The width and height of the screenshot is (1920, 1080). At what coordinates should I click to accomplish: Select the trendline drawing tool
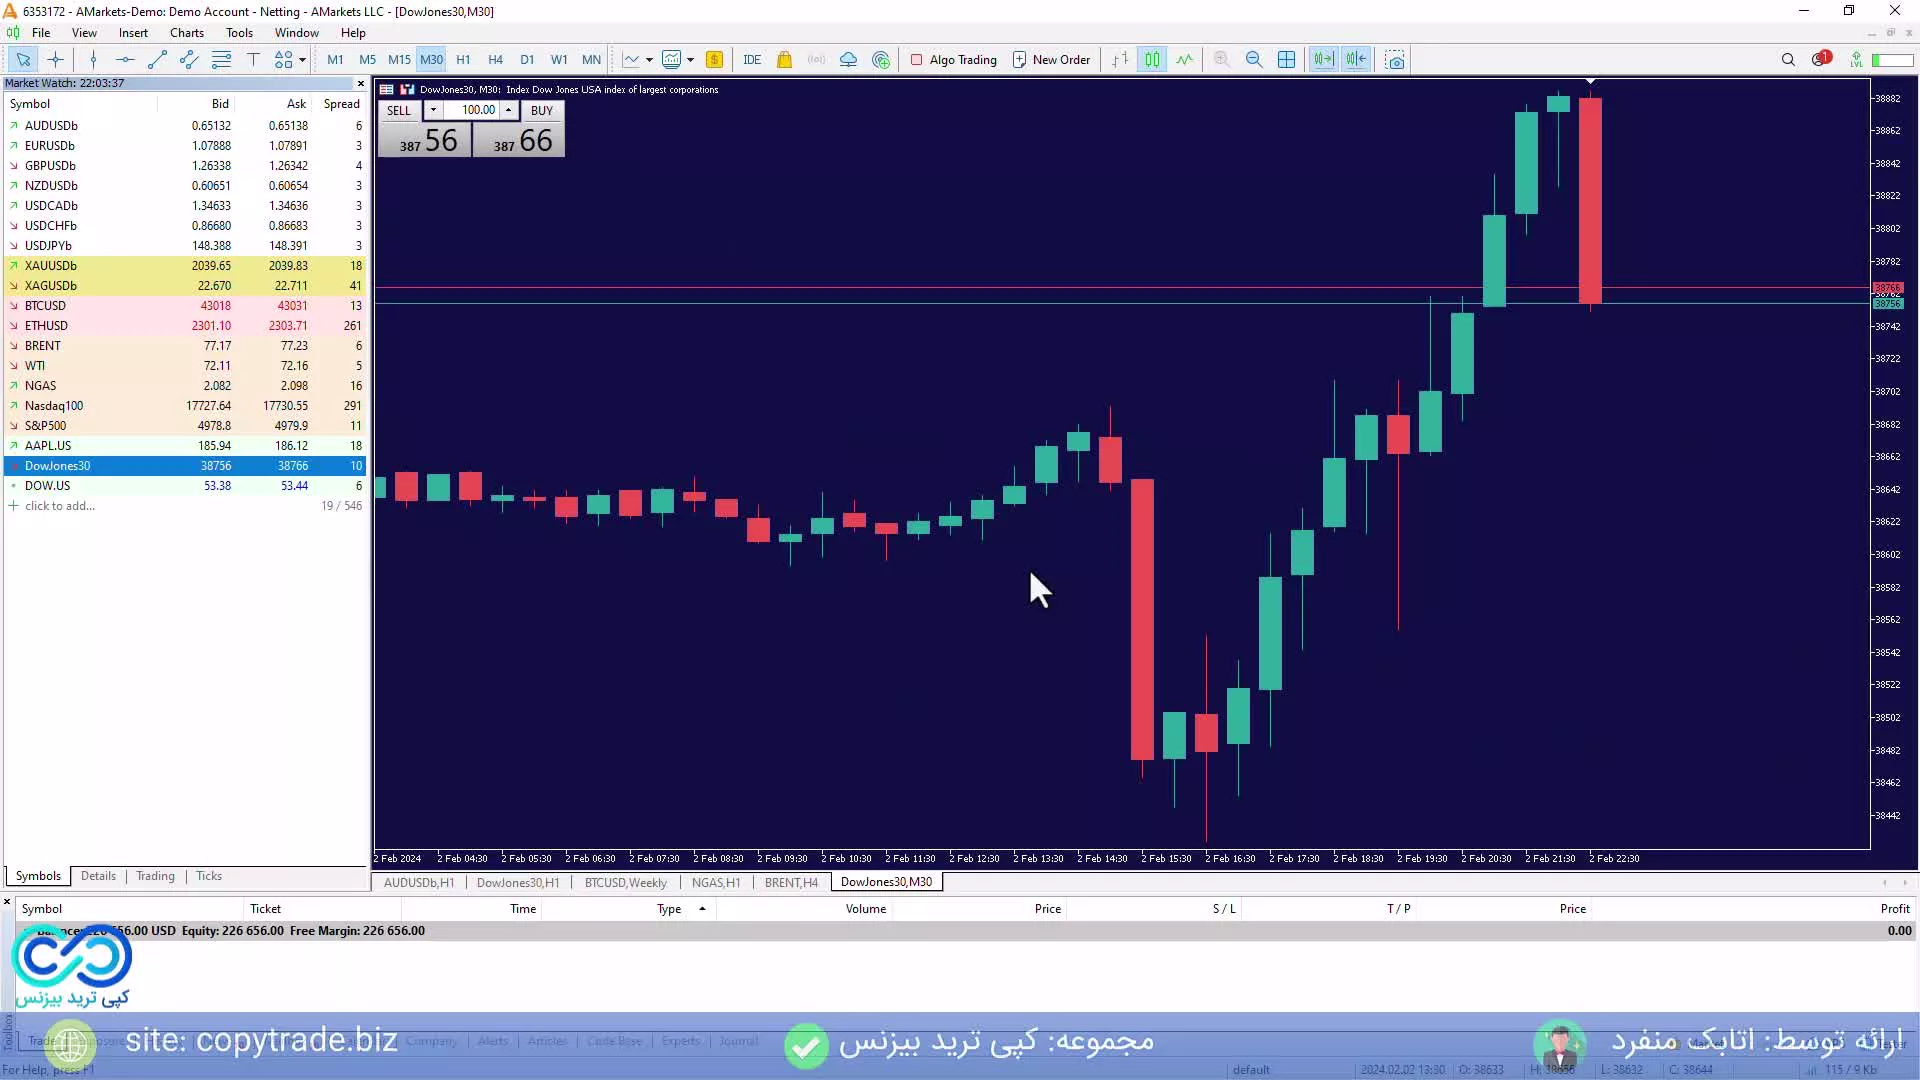(x=157, y=60)
